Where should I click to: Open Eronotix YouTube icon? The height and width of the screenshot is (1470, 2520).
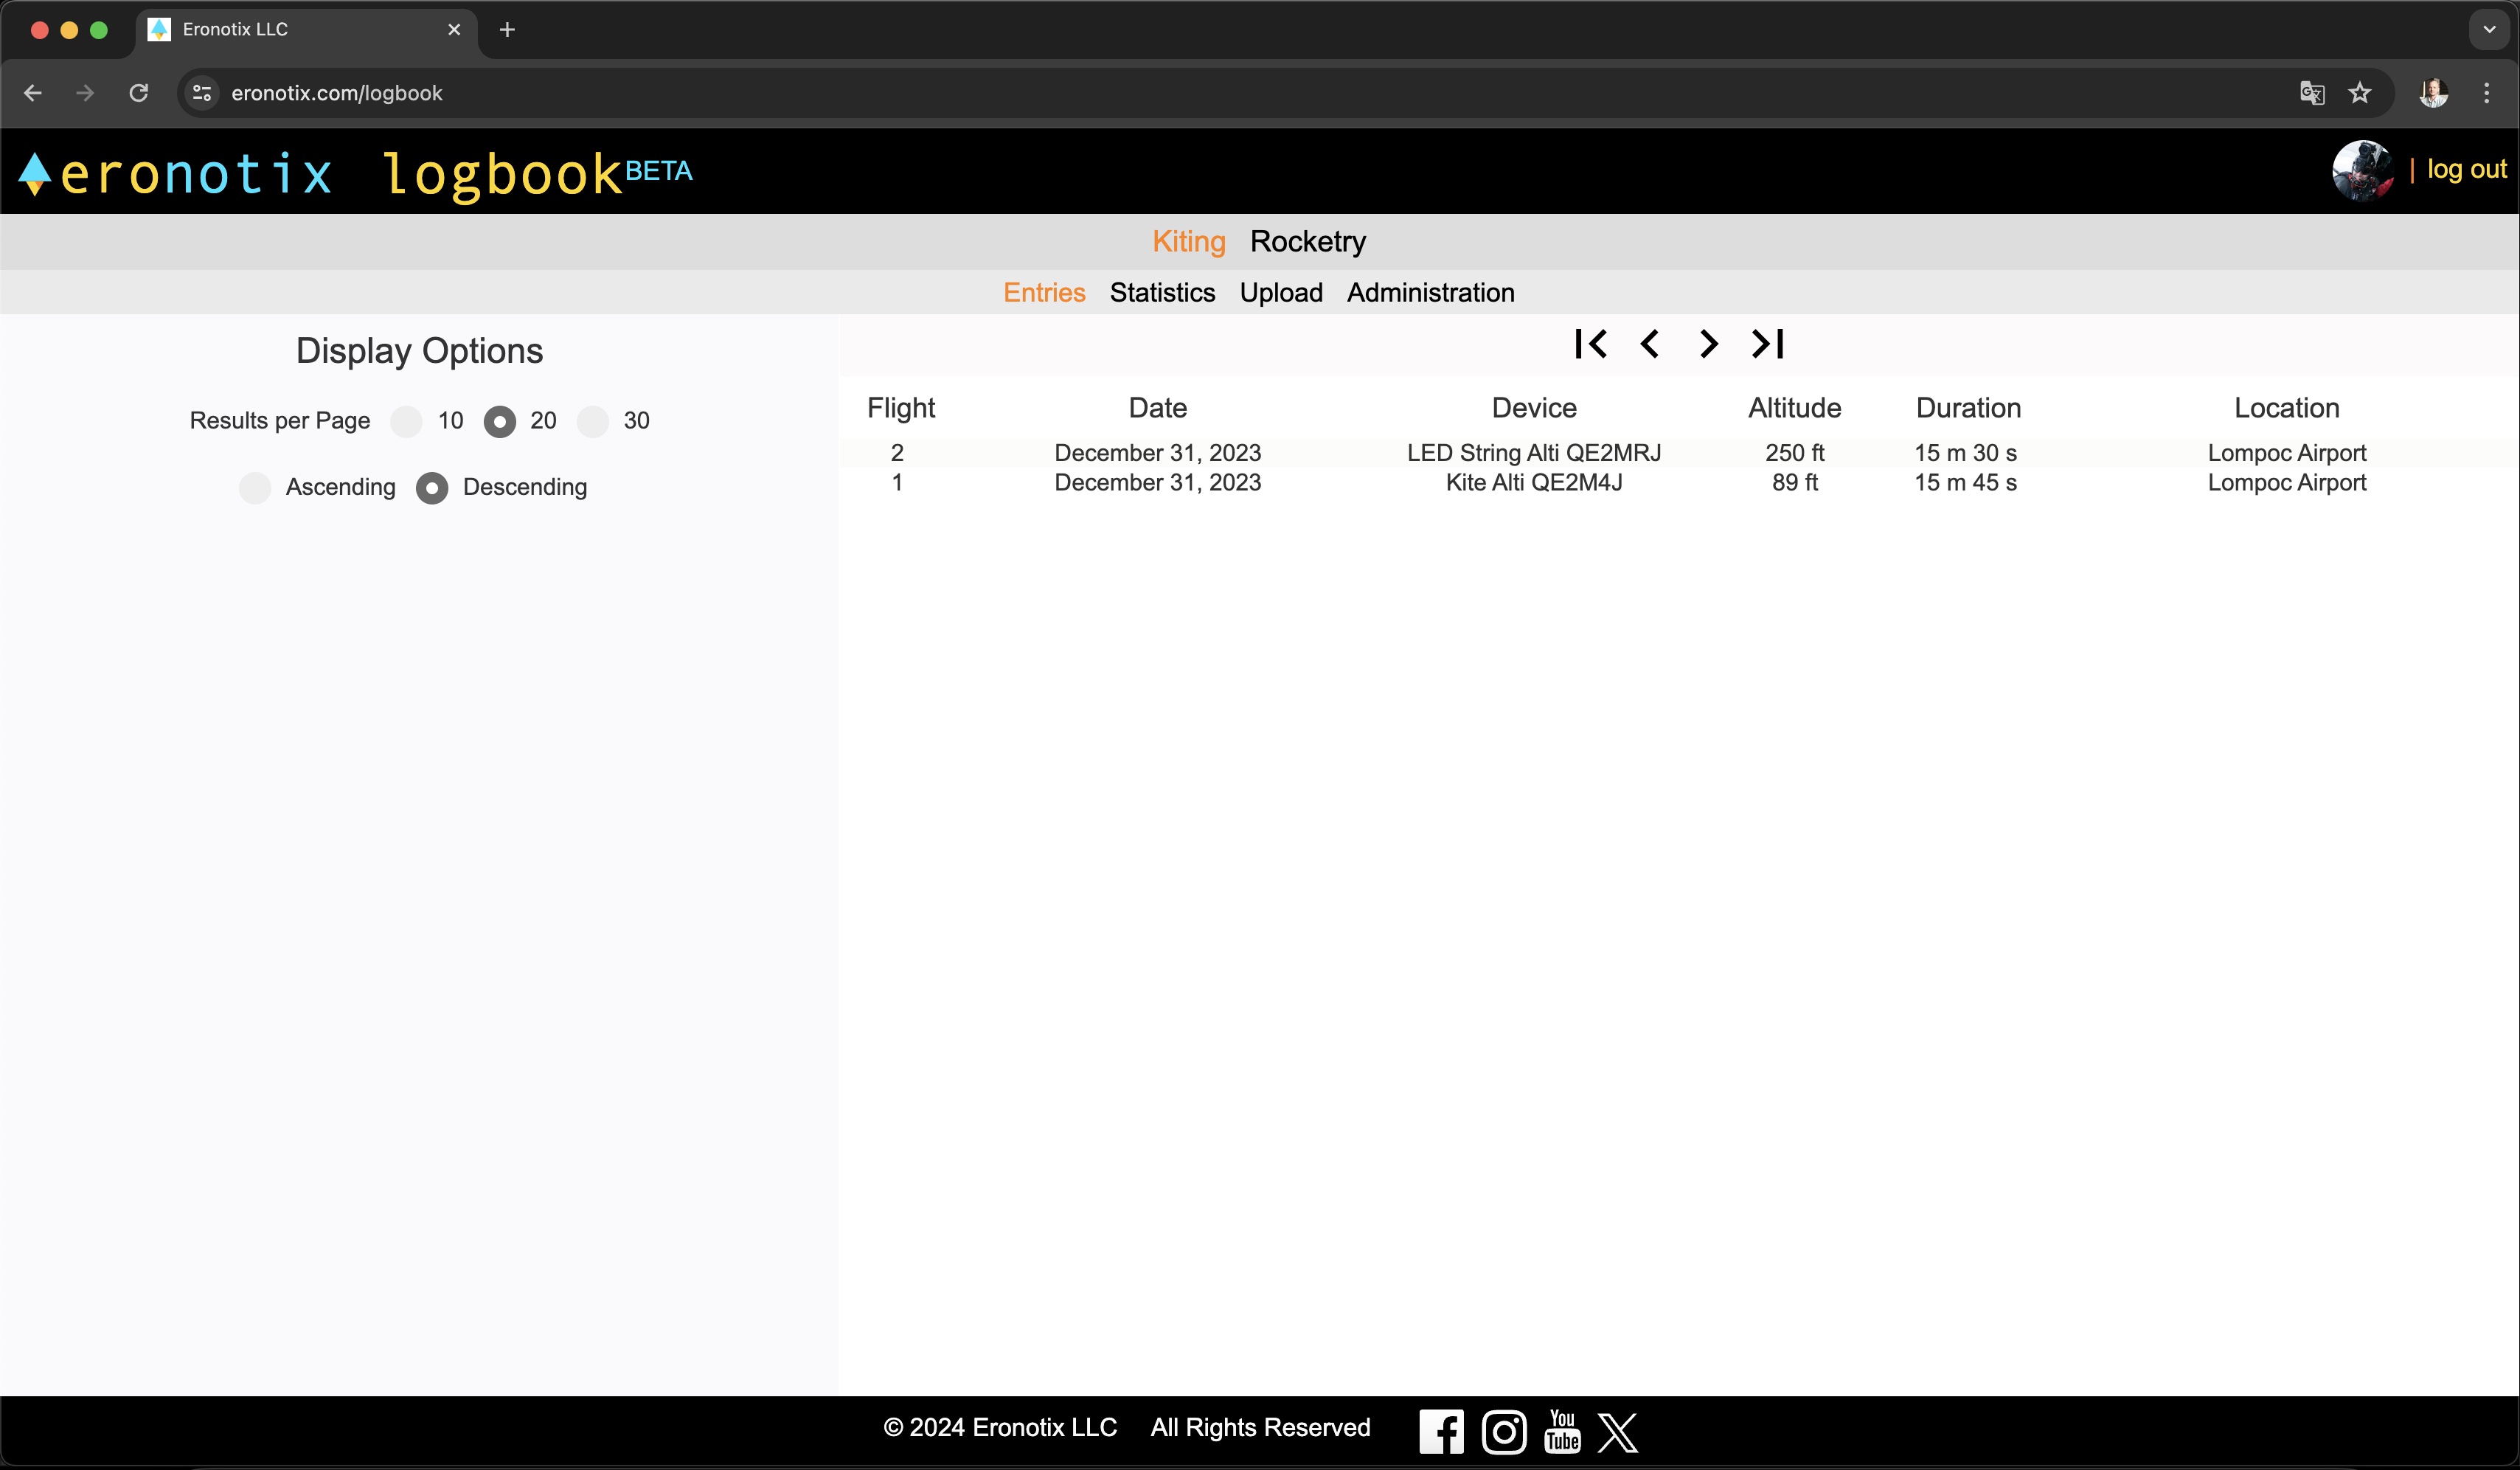click(1562, 1431)
